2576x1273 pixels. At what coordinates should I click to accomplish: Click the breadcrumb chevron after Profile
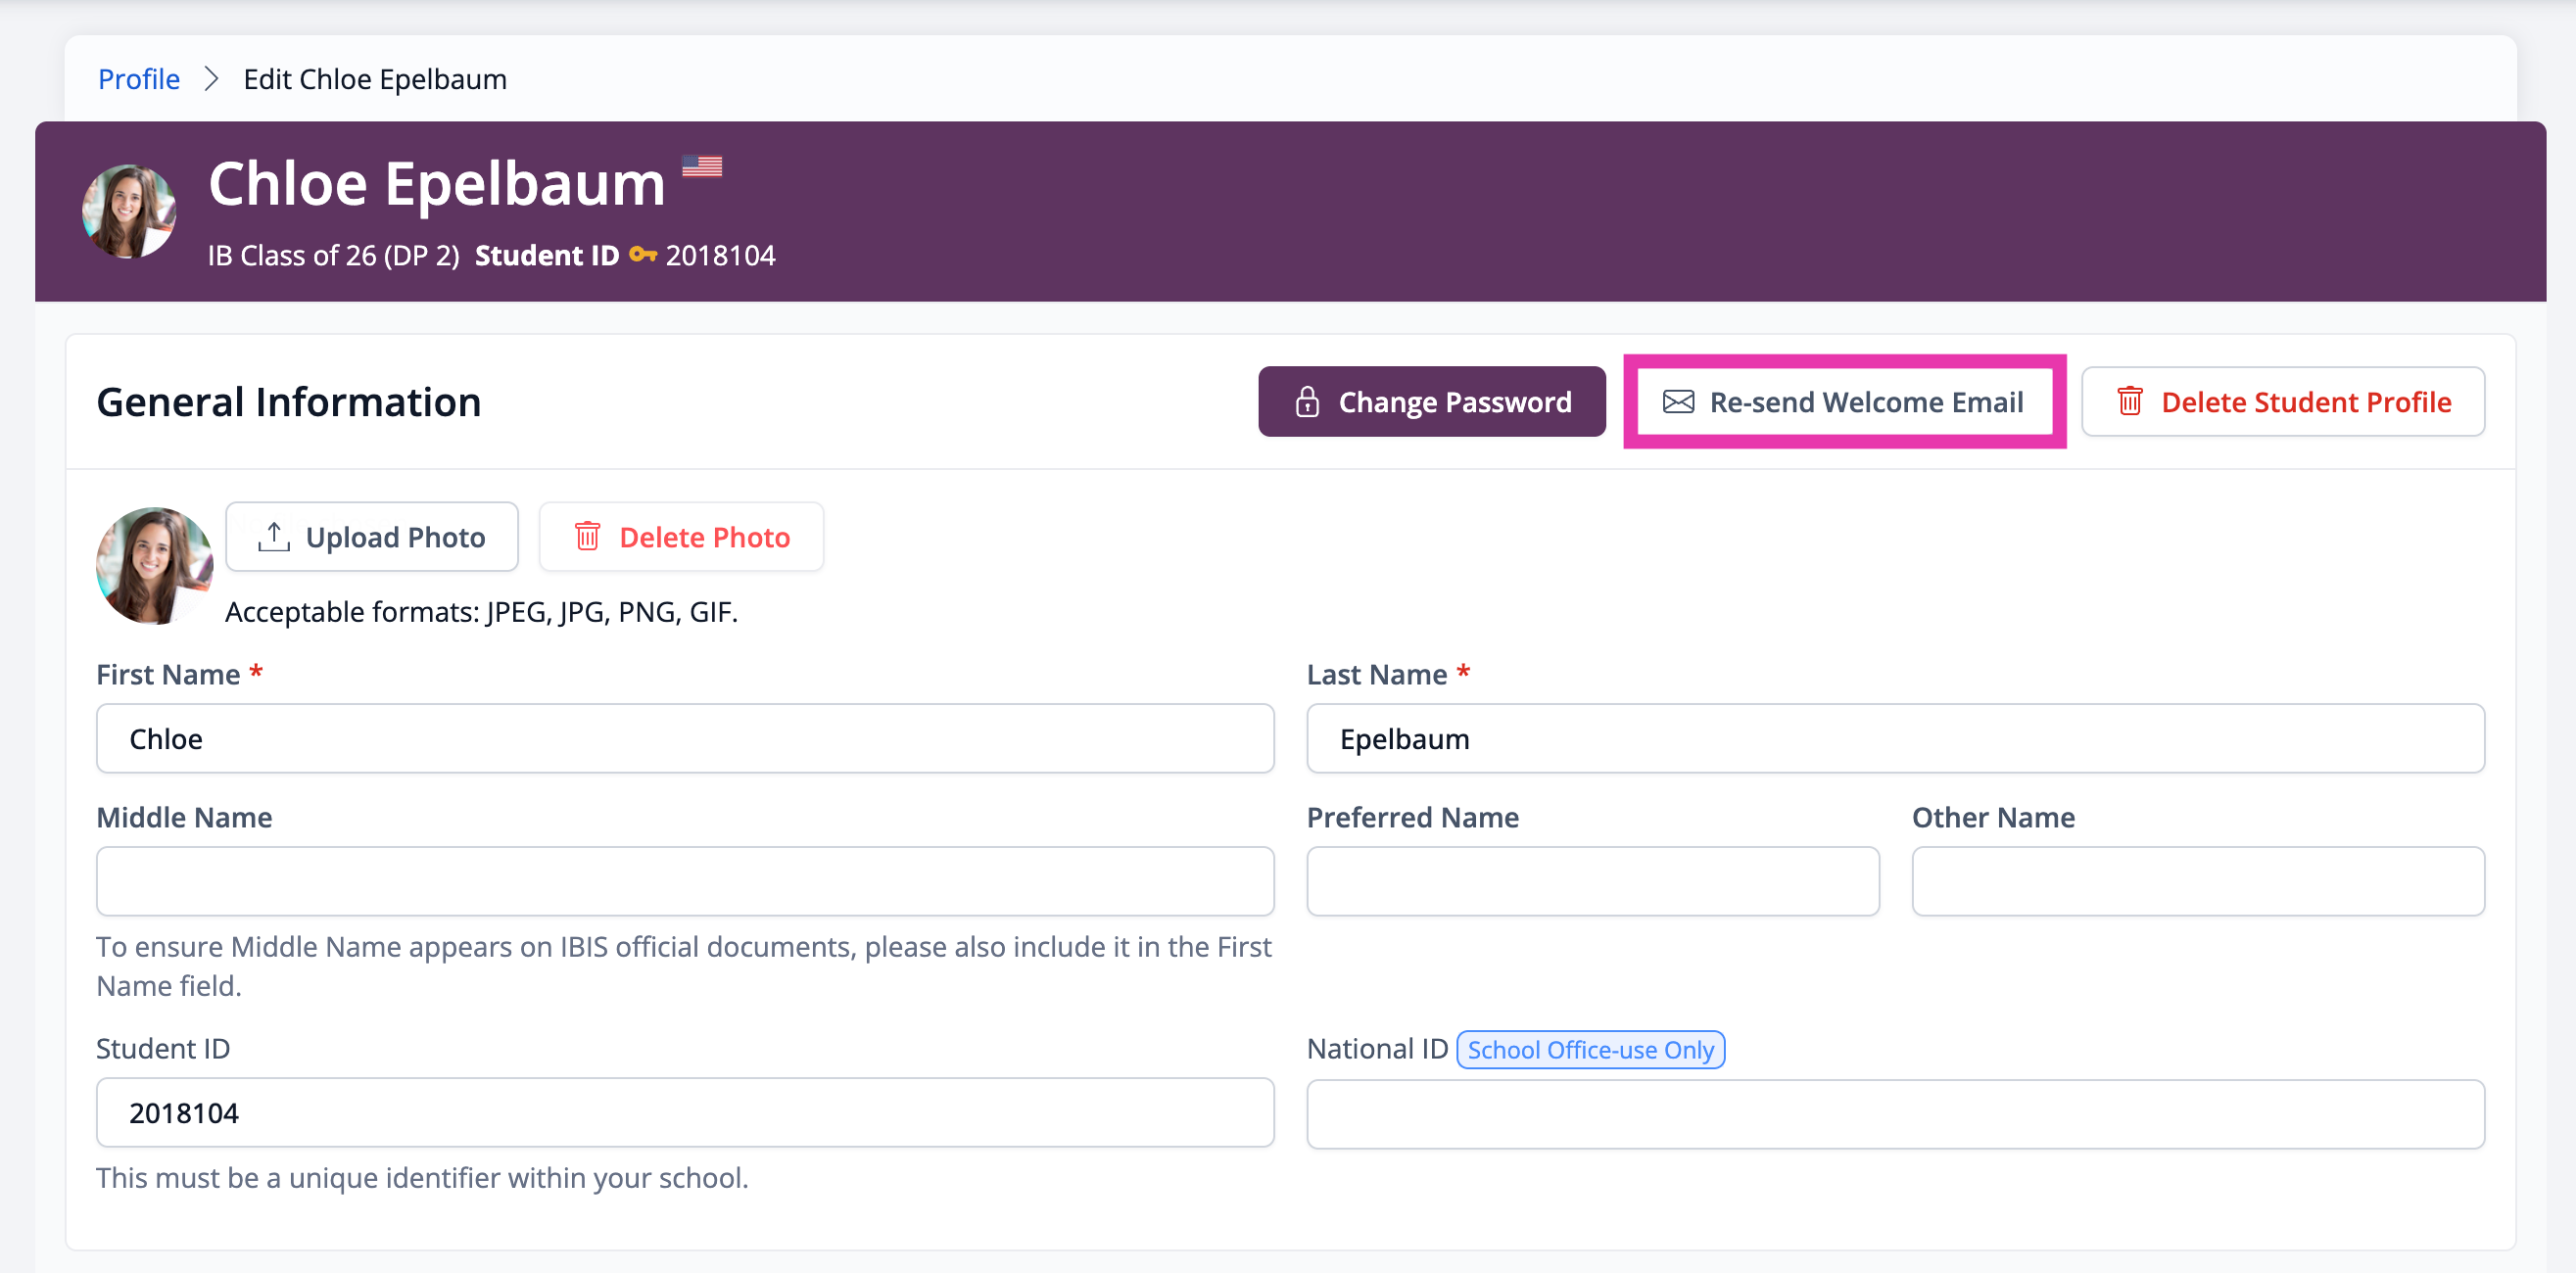(211, 79)
